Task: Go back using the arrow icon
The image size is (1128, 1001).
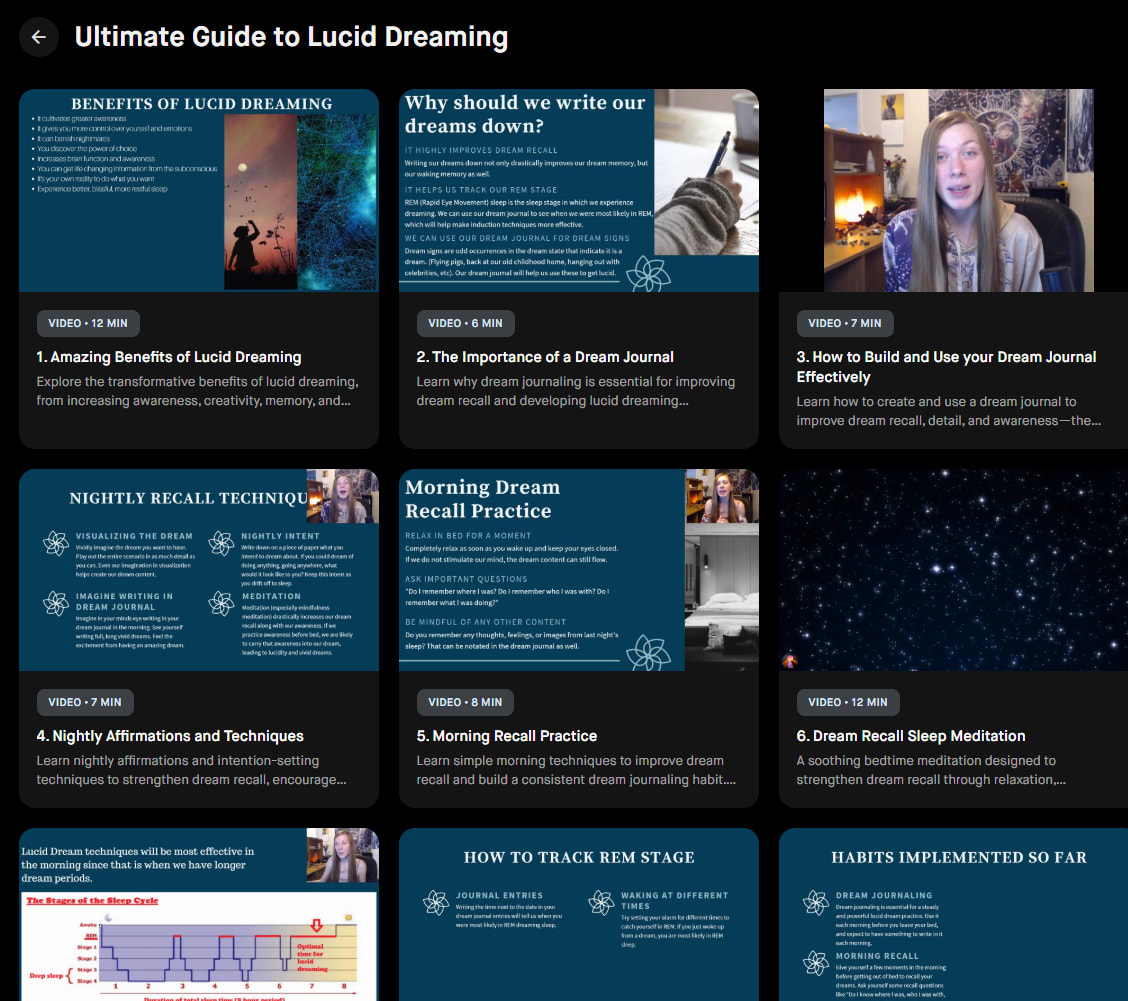Action: 39,37
